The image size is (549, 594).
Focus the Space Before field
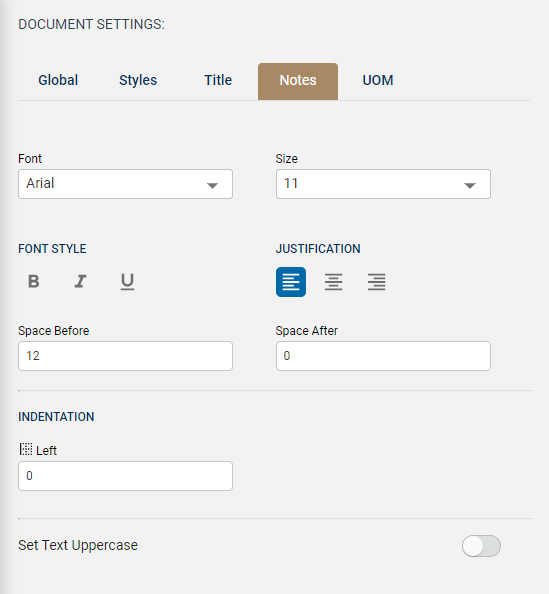[x=125, y=356]
